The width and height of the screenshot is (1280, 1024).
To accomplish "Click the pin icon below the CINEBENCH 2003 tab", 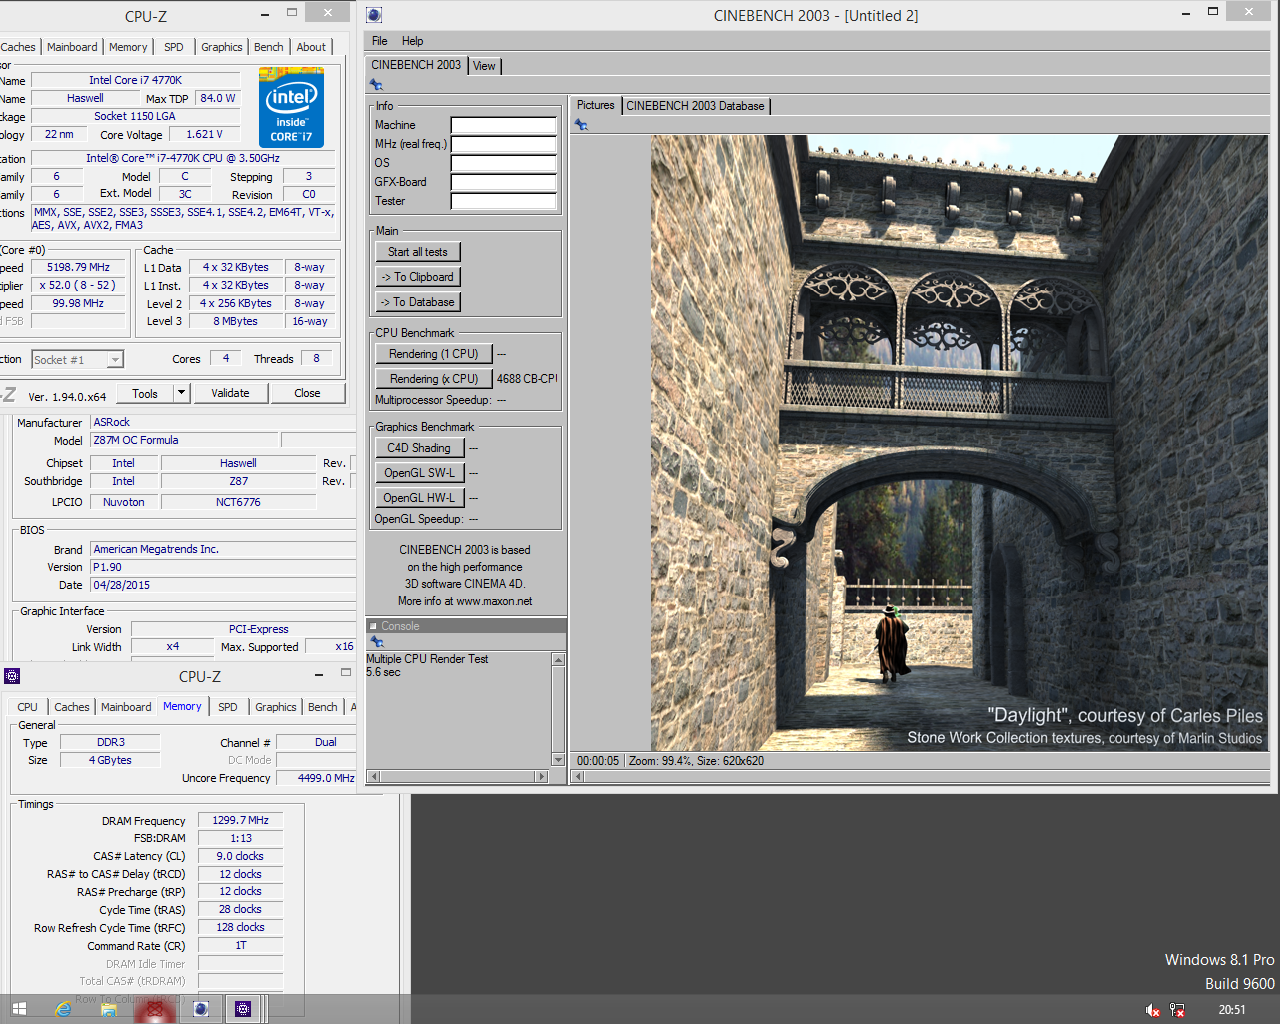I will (376, 85).
